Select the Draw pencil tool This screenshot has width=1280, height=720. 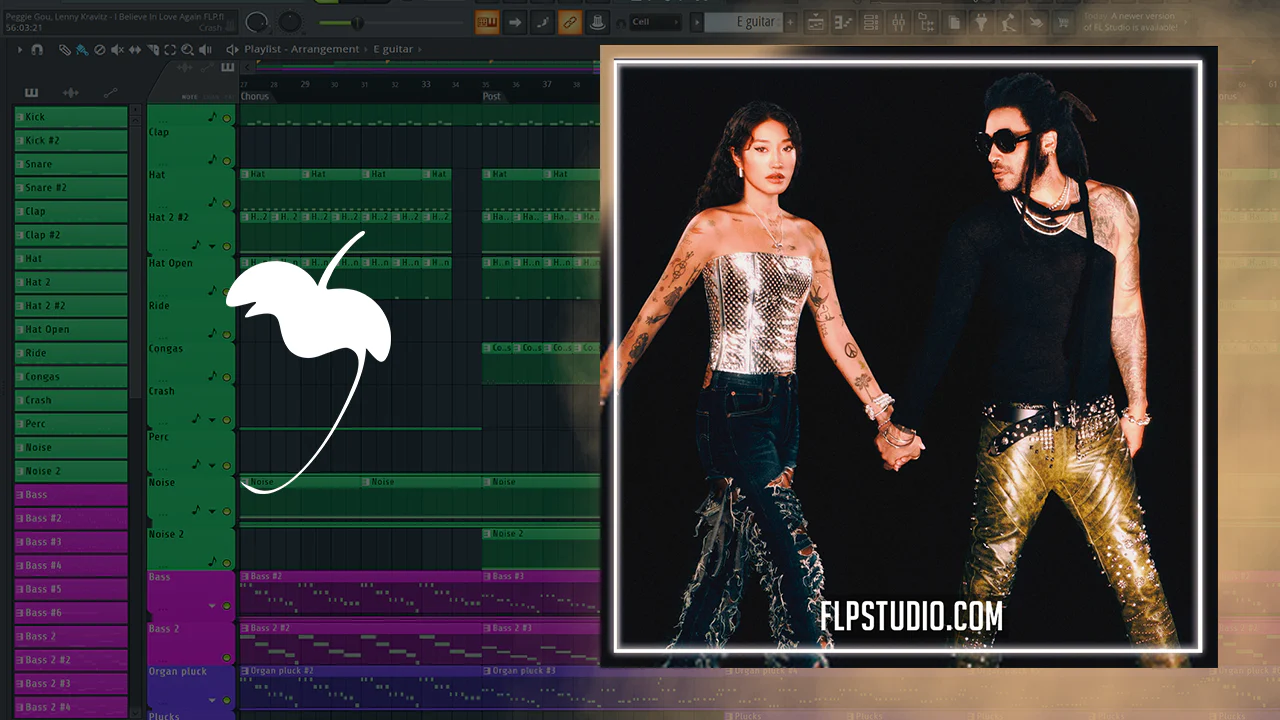(64, 49)
